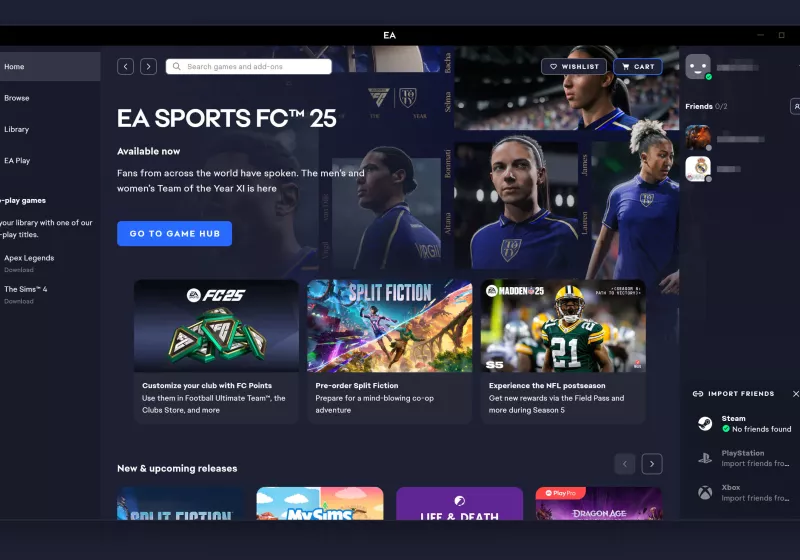Image resolution: width=800 pixels, height=560 pixels.
Task: Select the Steam icon under Import Friends
Action: point(705,423)
